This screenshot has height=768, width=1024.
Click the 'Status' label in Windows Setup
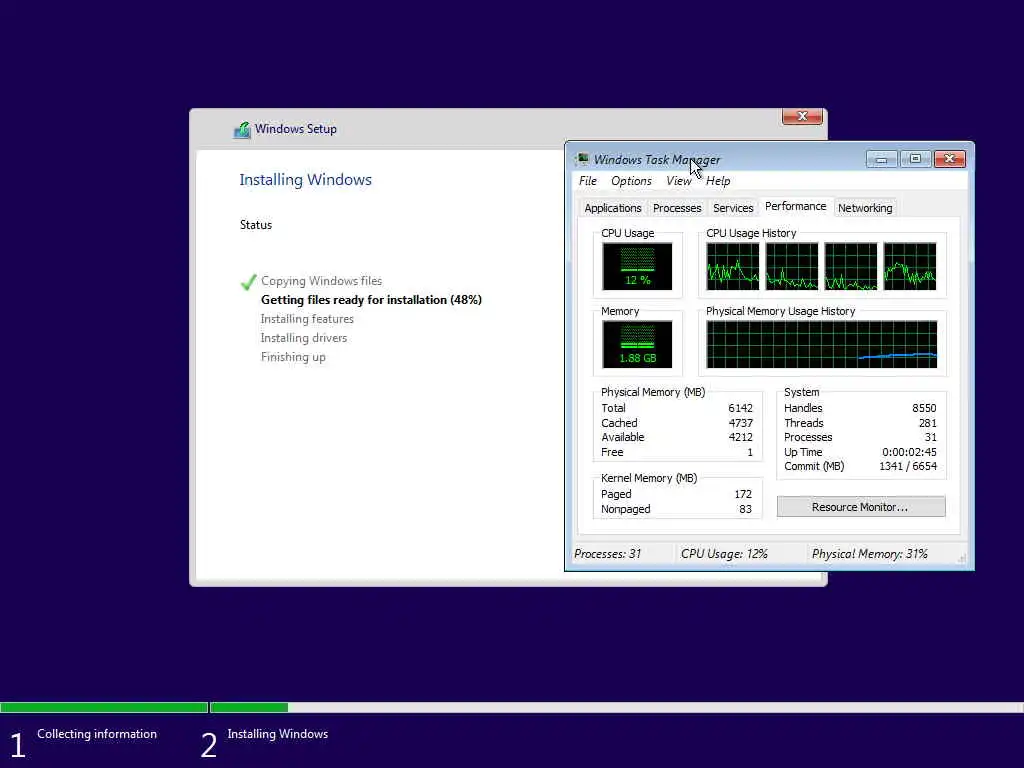[255, 225]
